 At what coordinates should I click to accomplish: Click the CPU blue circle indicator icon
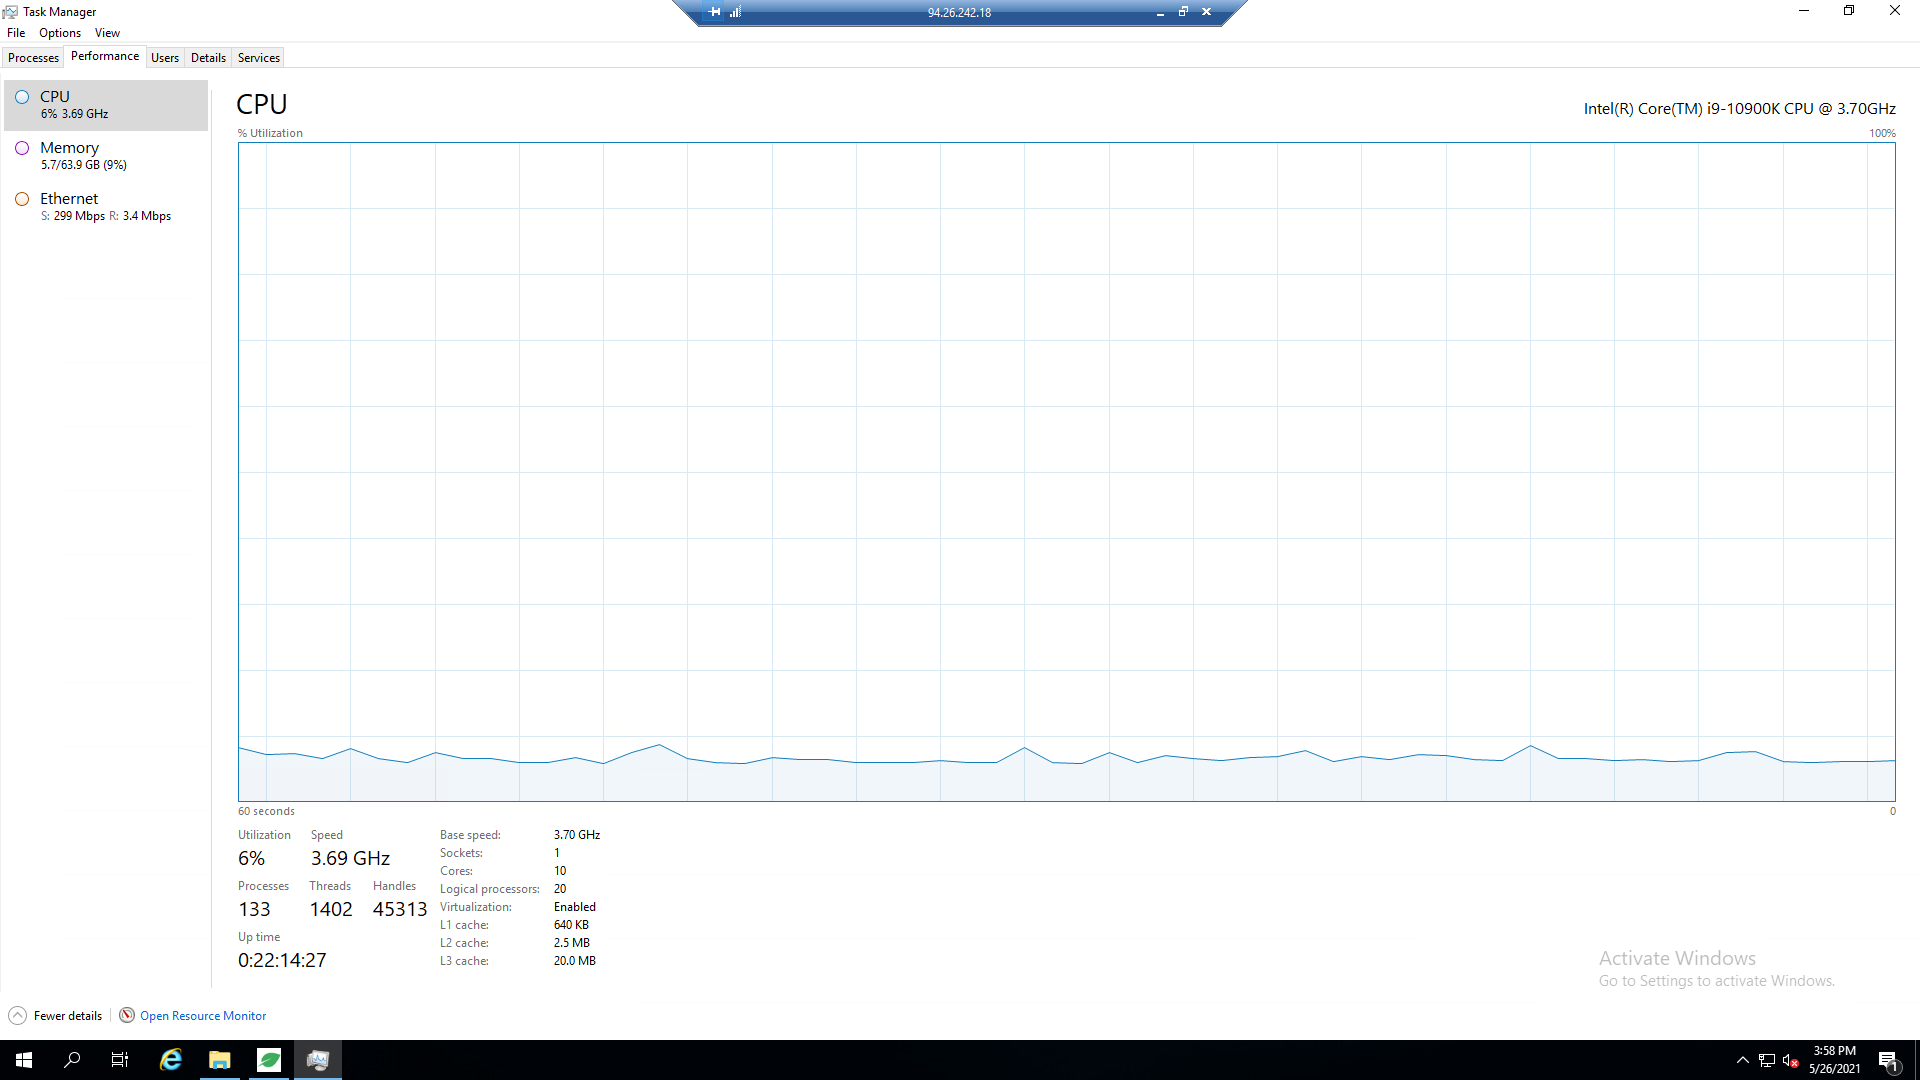pyautogui.click(x=22, y=97)
